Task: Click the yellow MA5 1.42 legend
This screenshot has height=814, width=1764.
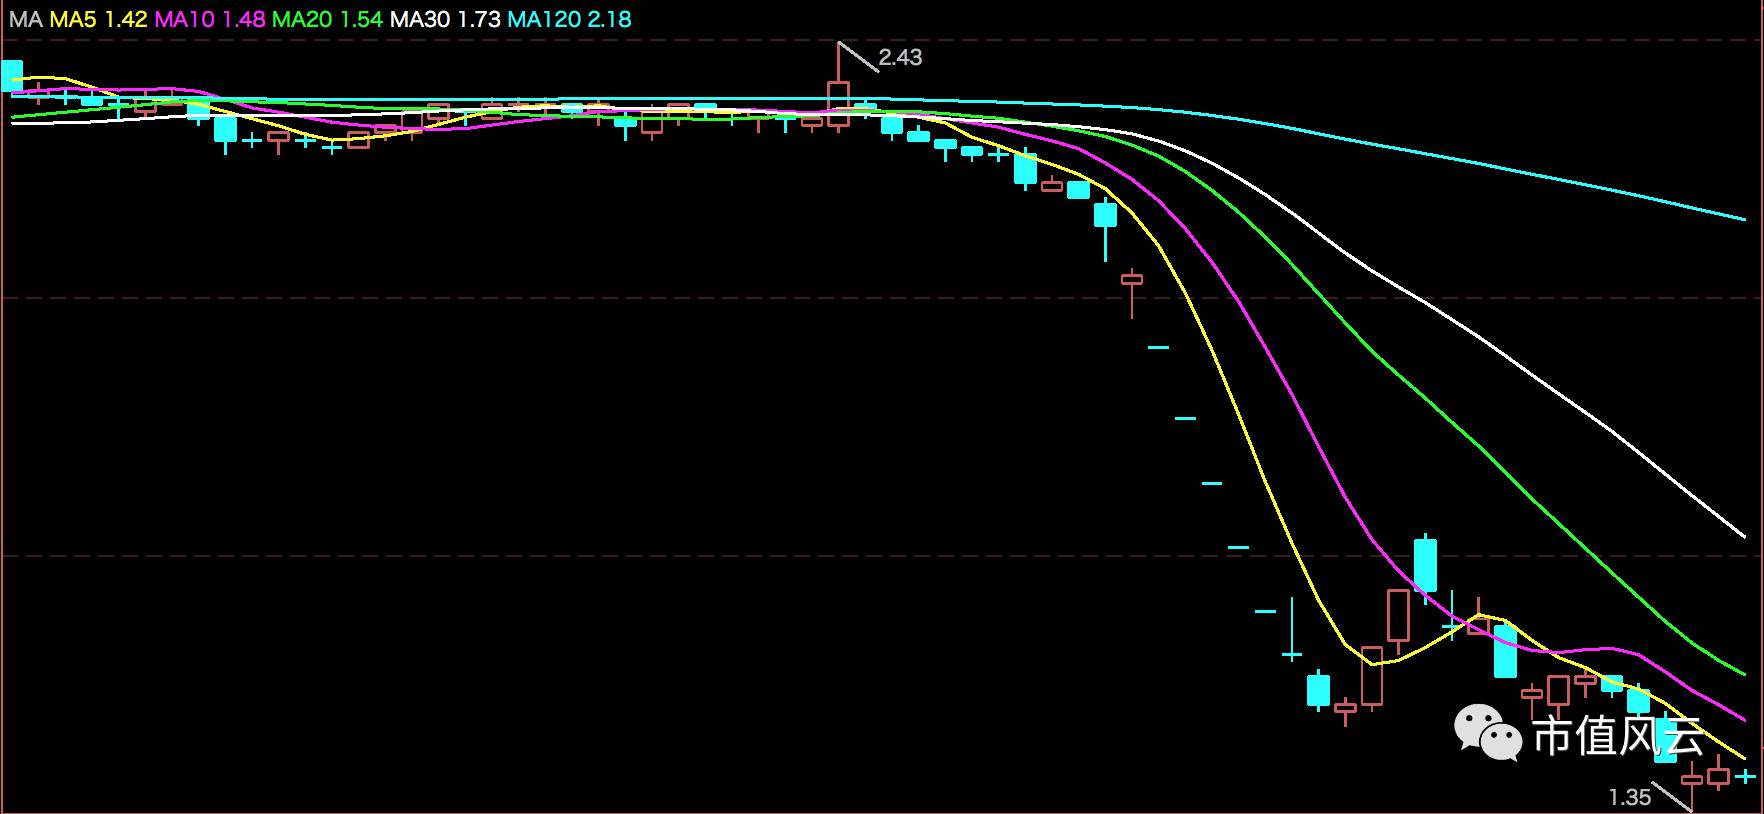Action: (98, 19)
